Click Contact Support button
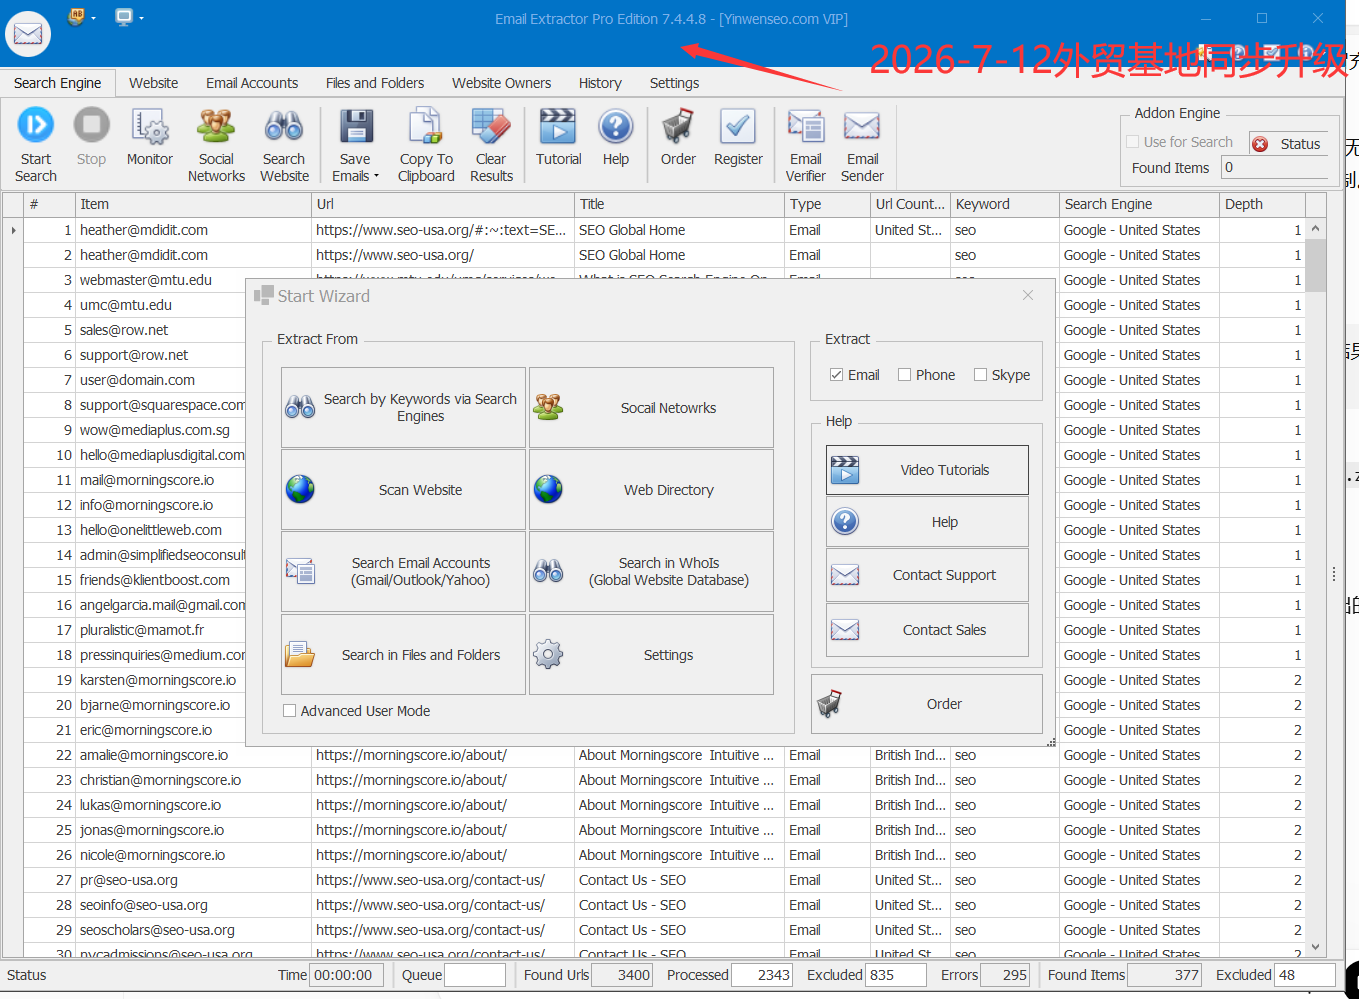This screenshot has height=999, width=1359. click(927, 575)
